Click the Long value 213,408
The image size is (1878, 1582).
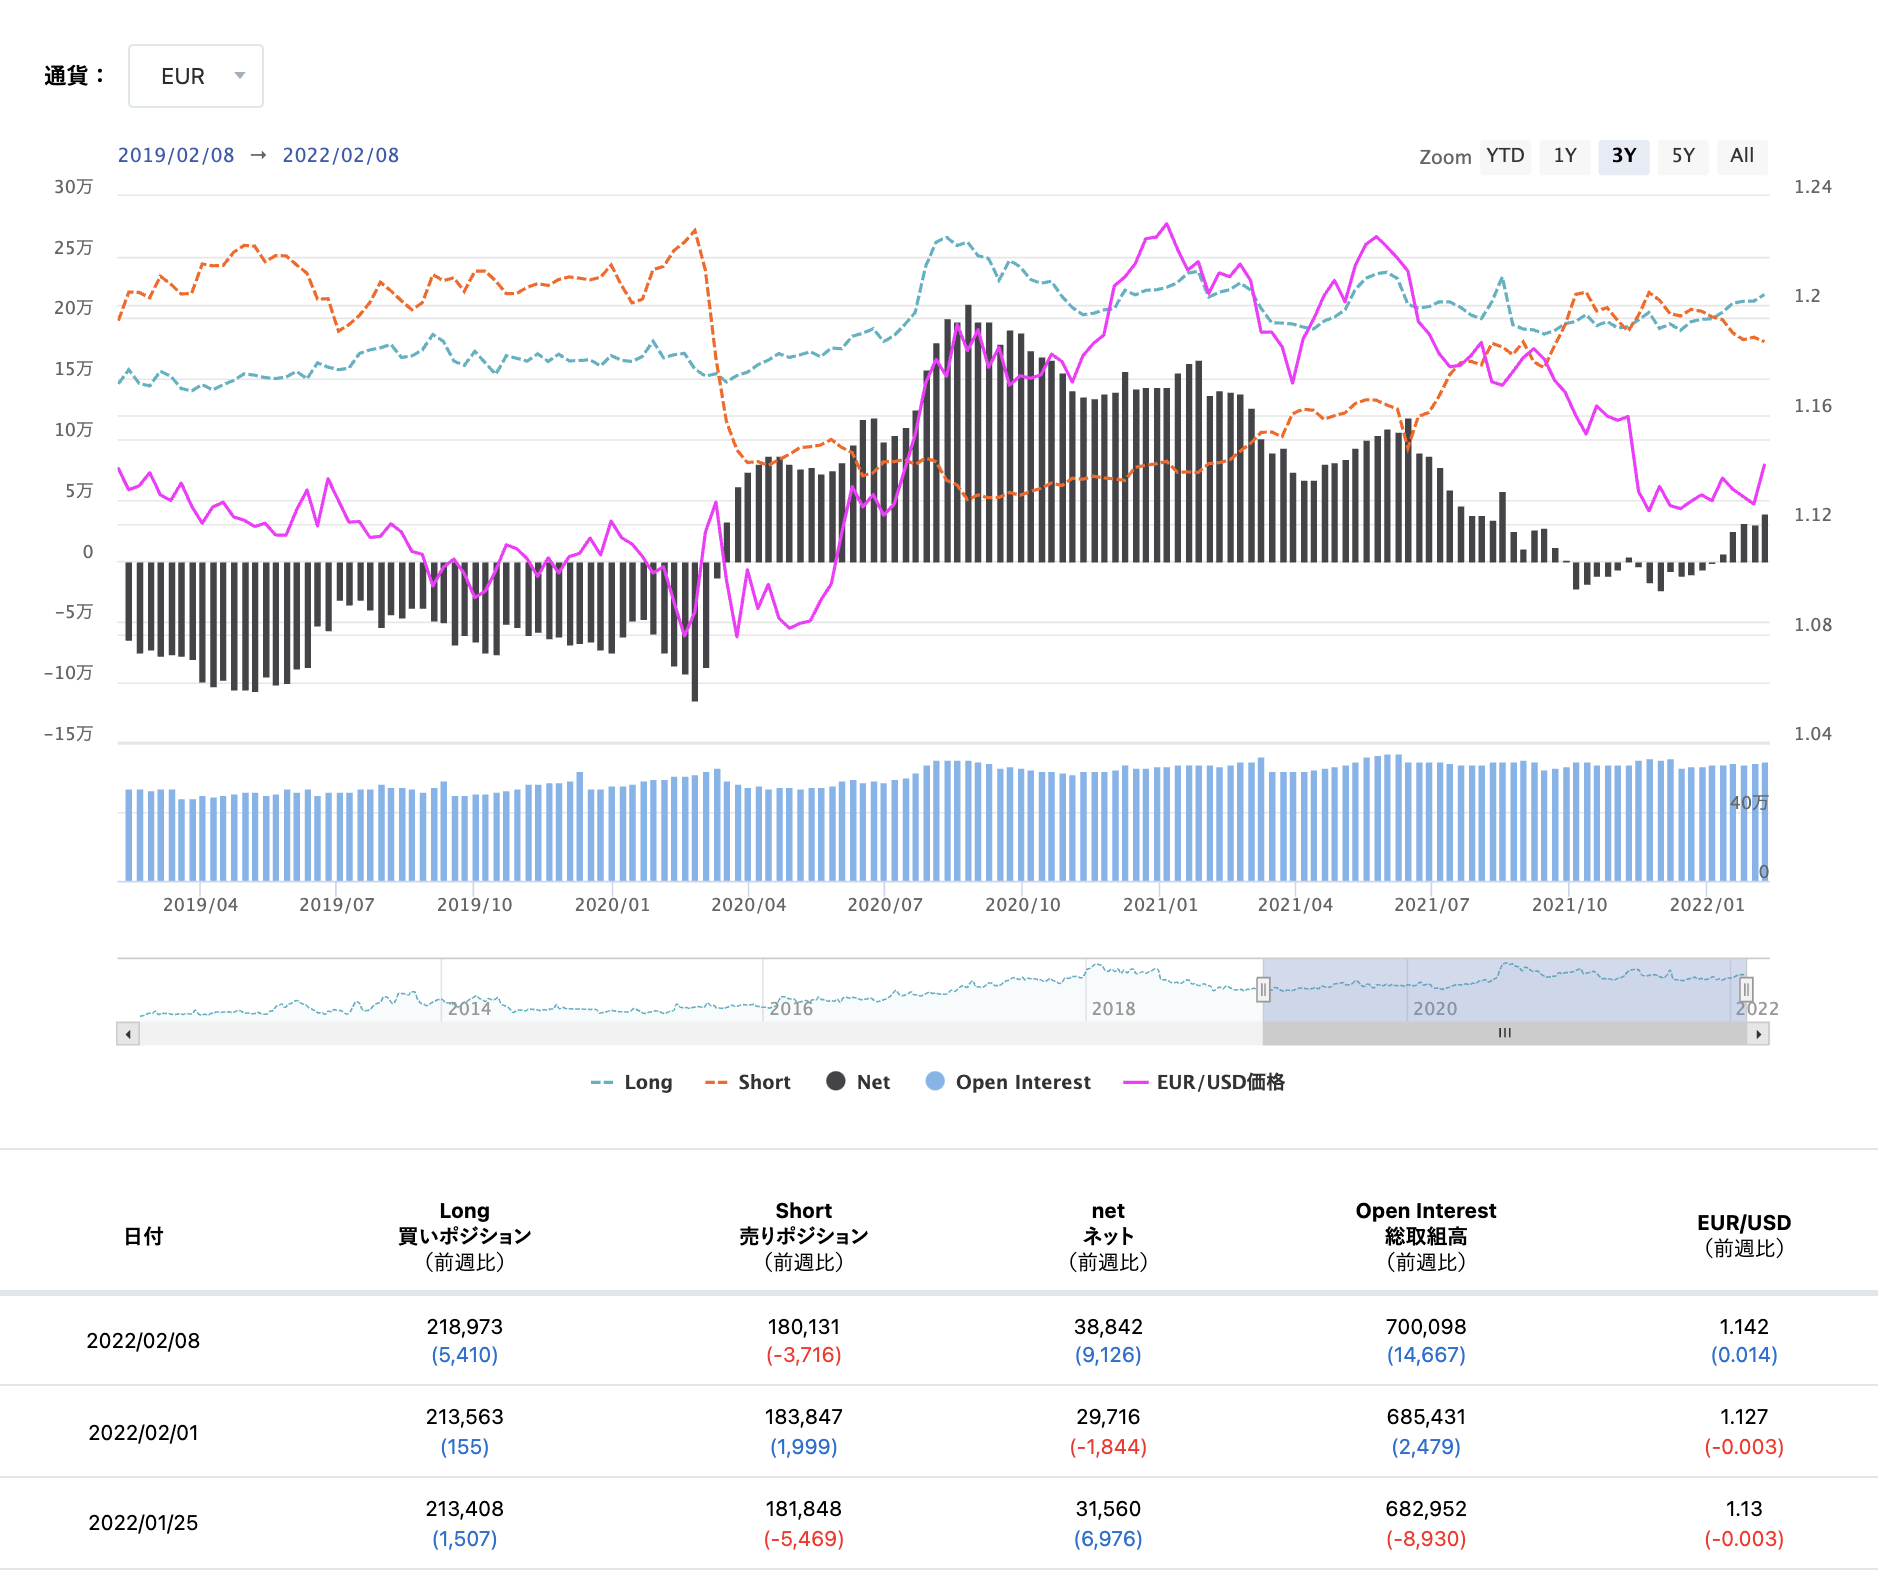click(465, 1509)
